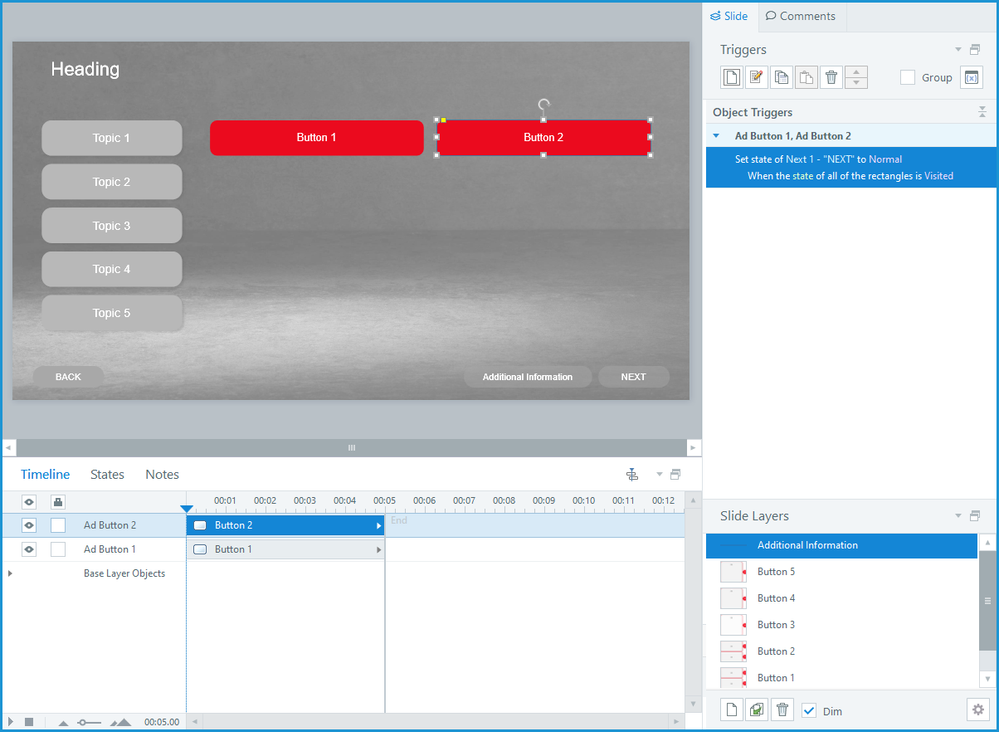Hide Ad Button 2 using its eye icon

coord(29,525)
